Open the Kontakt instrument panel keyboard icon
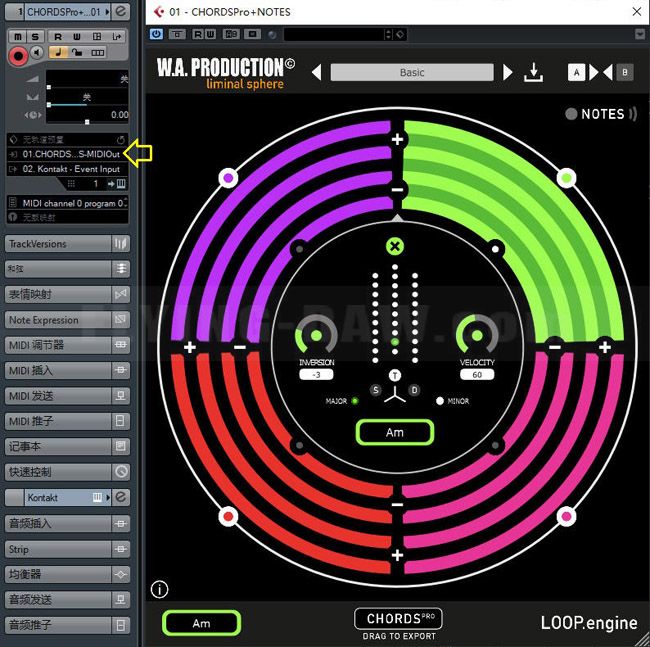This screenshot has height=647, width=650. (x=97, y=497)
